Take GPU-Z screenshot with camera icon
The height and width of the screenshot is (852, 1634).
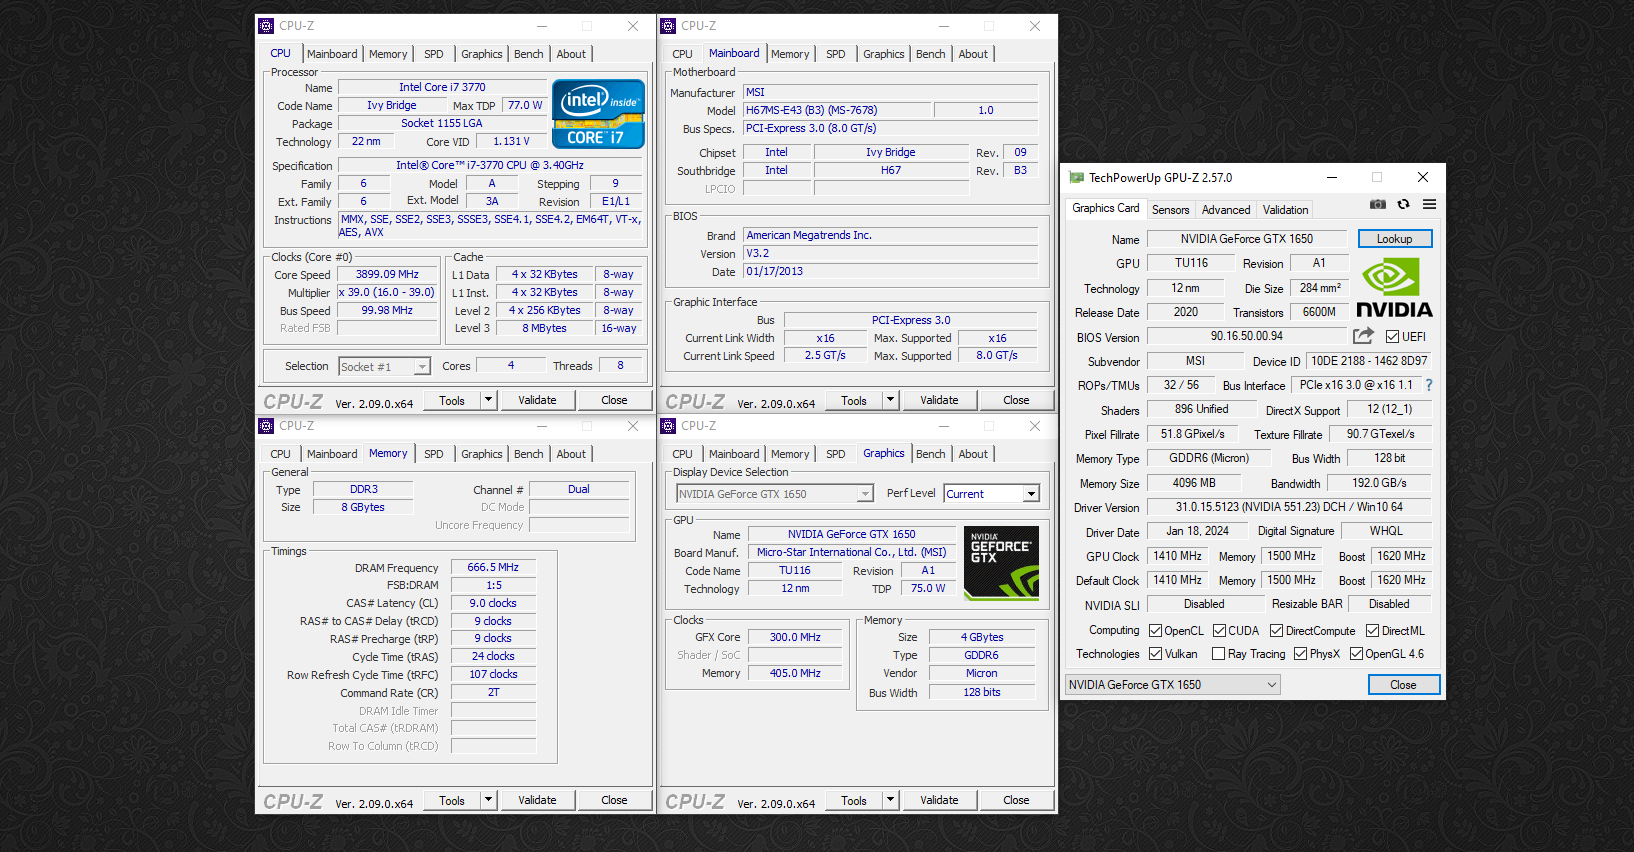(x=1377, y=204)
